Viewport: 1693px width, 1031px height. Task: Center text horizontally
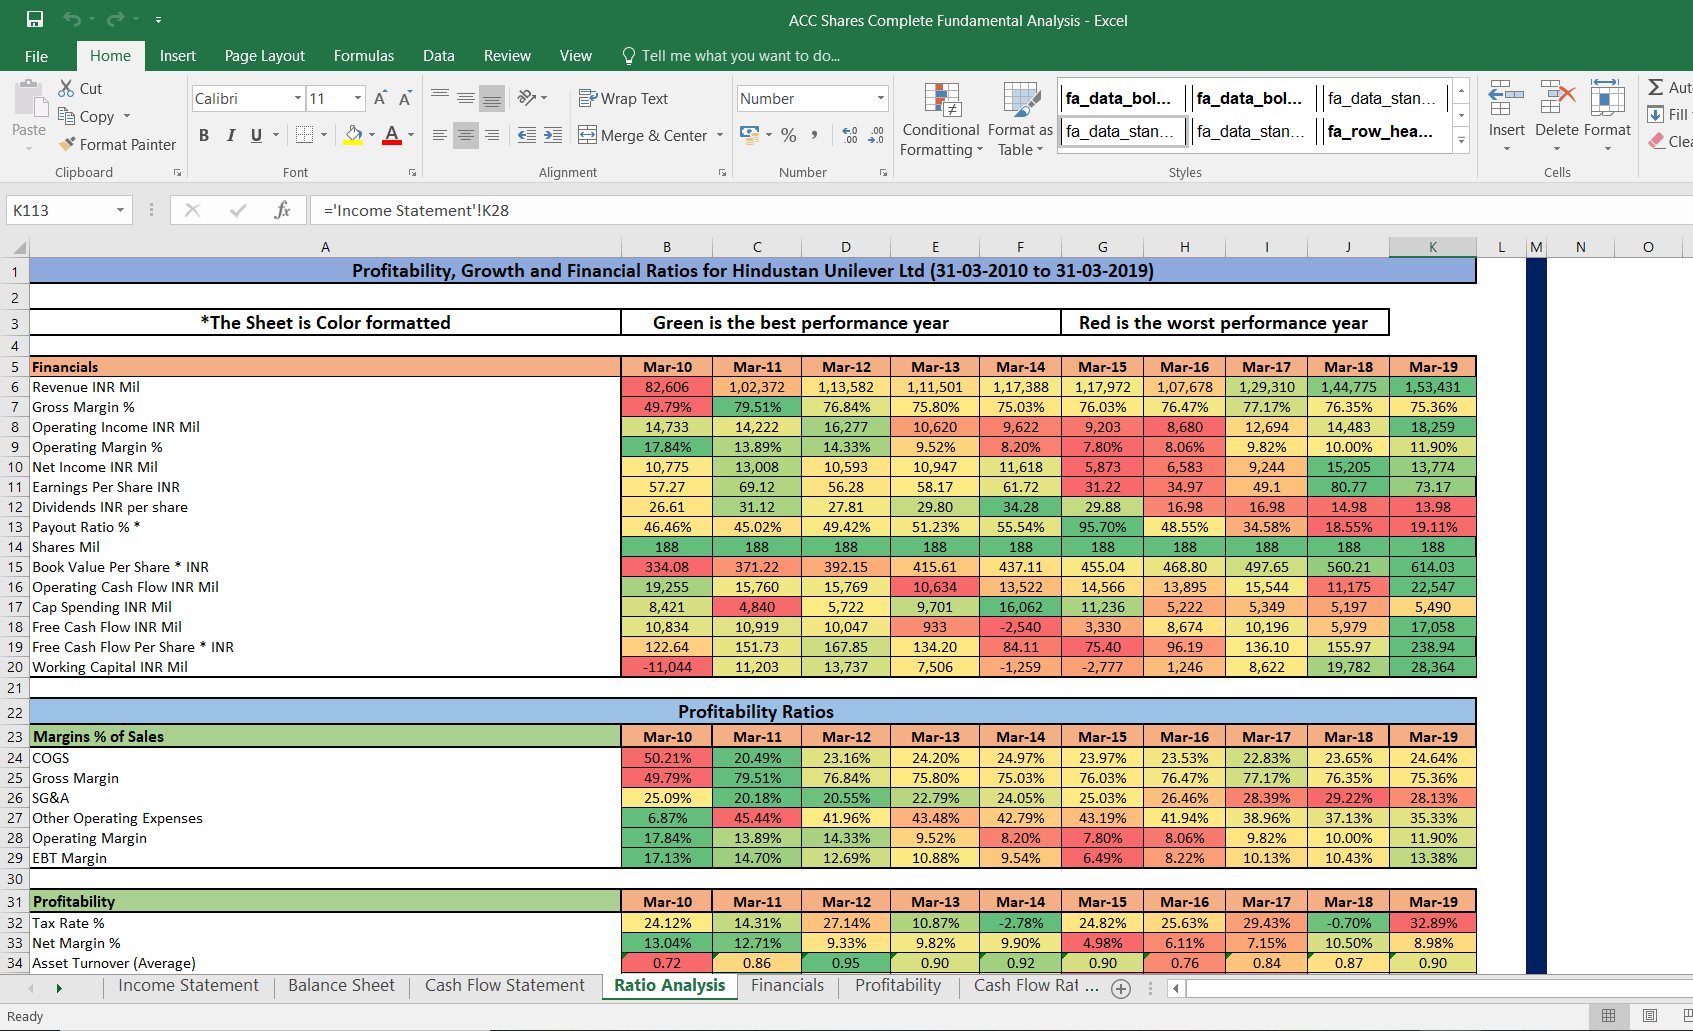coord(466,135)
